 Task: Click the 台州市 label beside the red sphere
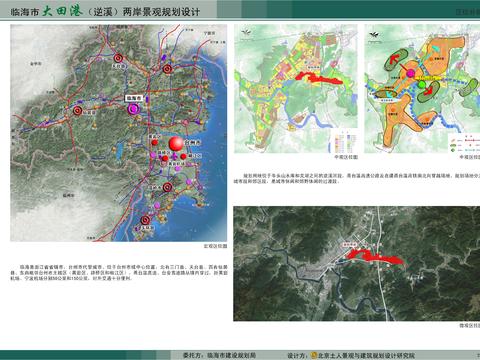(x=192, y=142)
